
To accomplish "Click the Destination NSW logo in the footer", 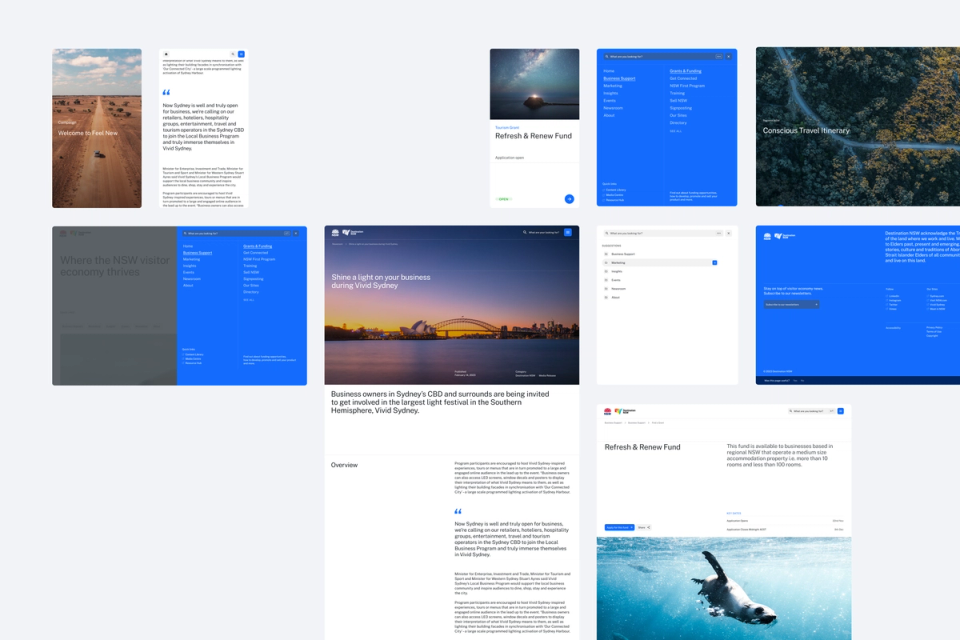I will pyautogui.click(x=786, y=236).
